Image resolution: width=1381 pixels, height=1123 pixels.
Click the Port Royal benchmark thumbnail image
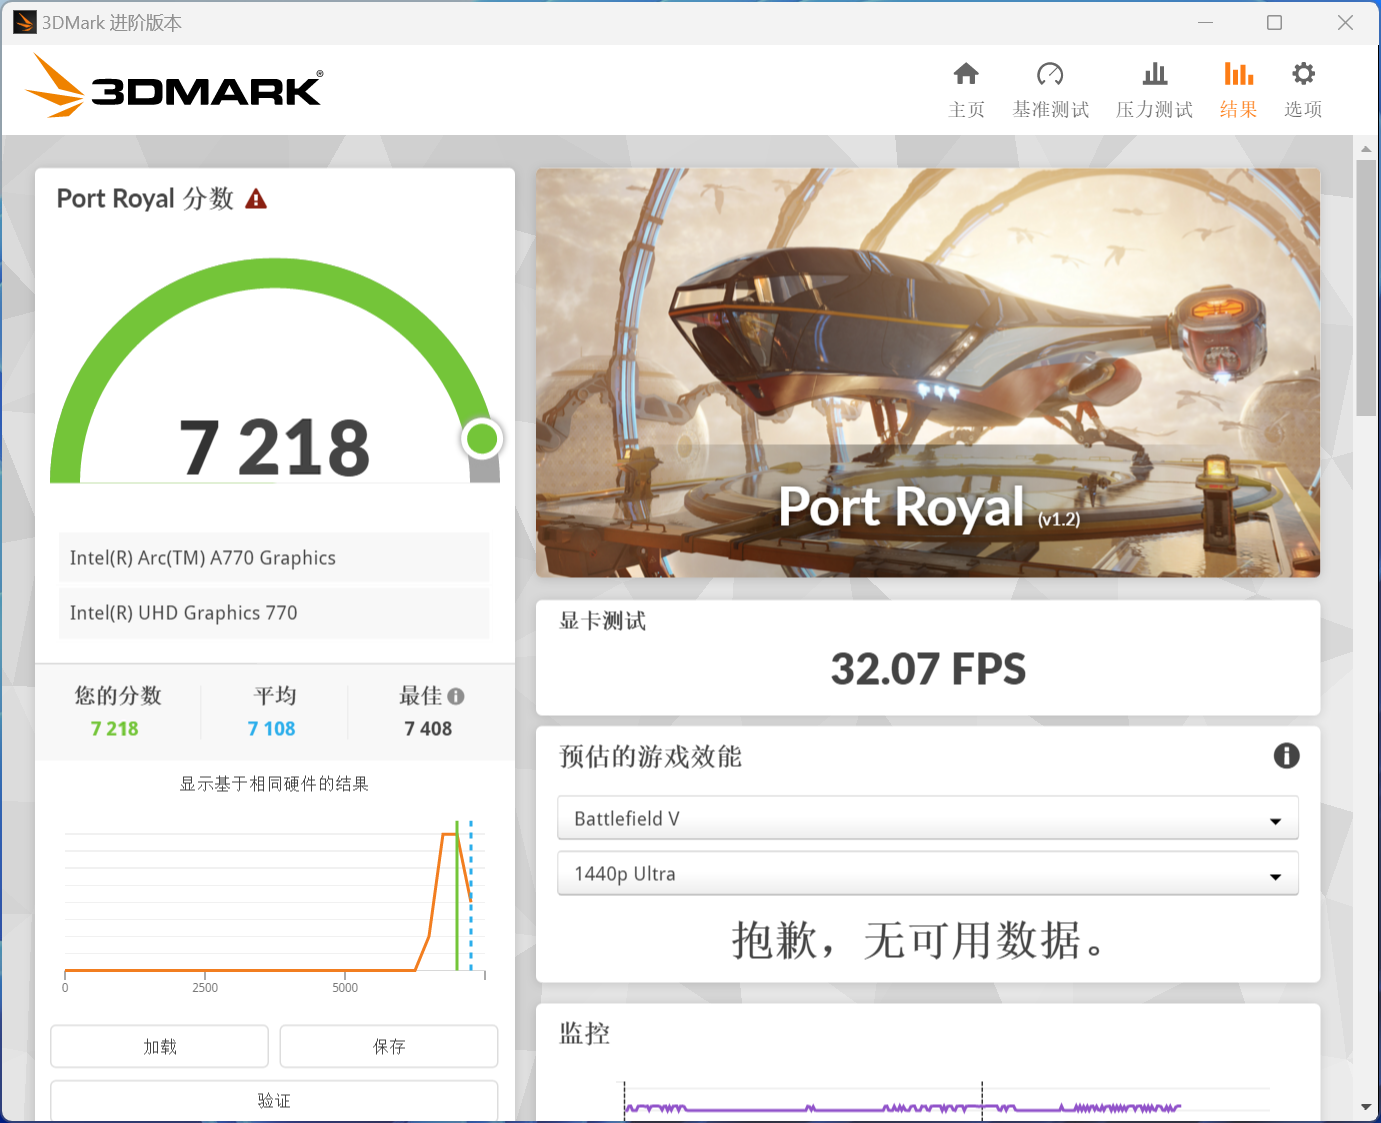point(927,372)
